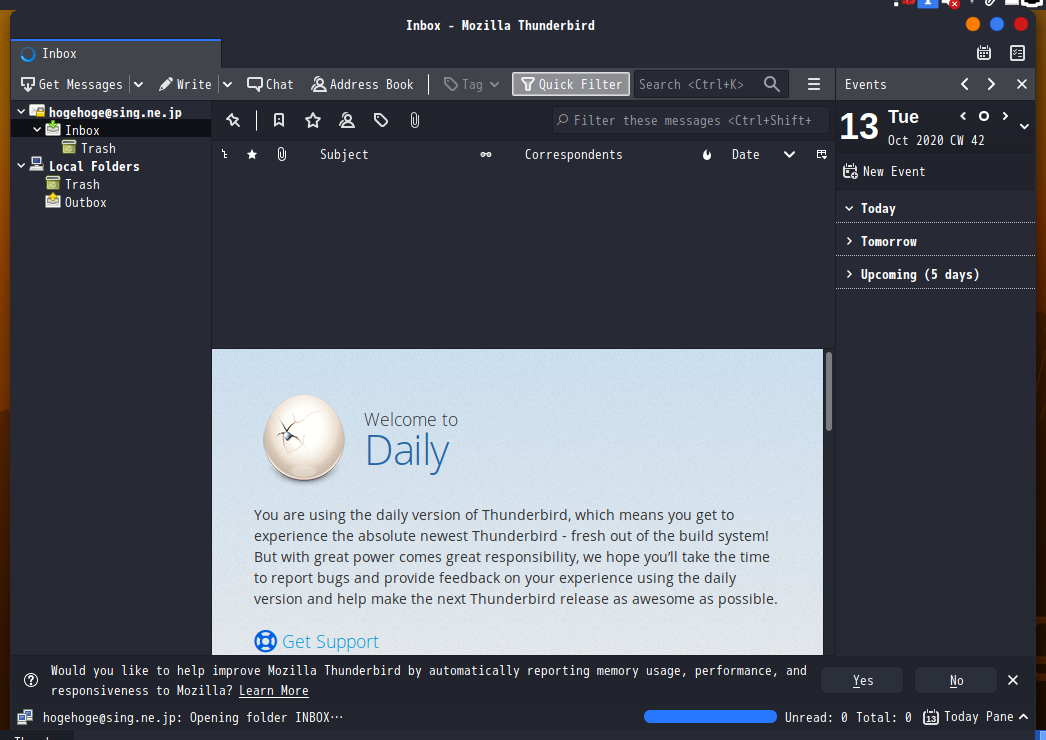The height and width of the screenshot is (740, 1046).
Task: Open the Address Book
Action: [362, 85]
